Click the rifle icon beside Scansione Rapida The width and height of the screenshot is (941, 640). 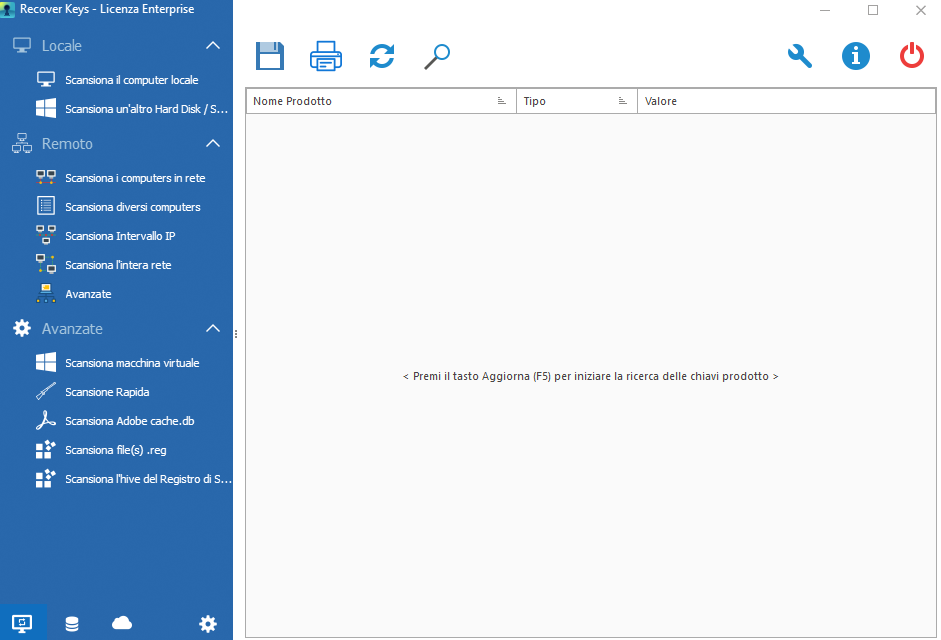point(46,391)
